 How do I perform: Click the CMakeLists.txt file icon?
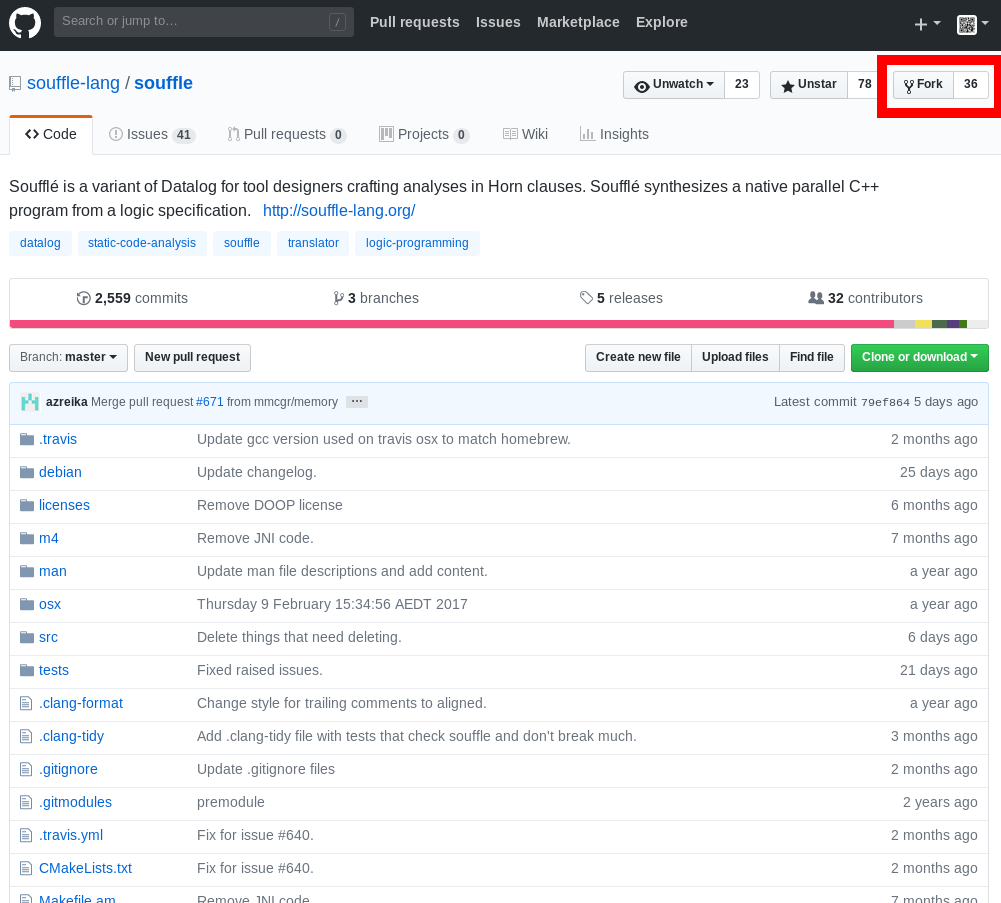pyautogui.click(x=26, y=868)
